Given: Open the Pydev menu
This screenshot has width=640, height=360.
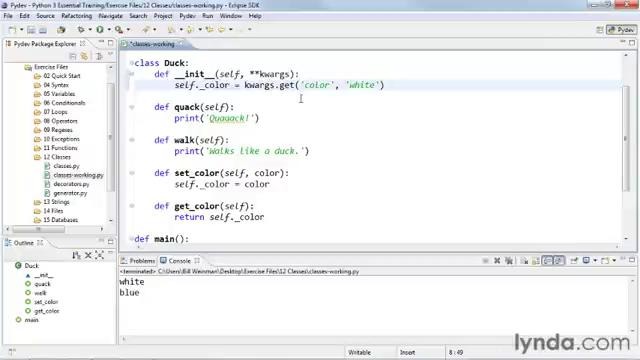Looking at the screenshot, I should (x=187, y=16).
